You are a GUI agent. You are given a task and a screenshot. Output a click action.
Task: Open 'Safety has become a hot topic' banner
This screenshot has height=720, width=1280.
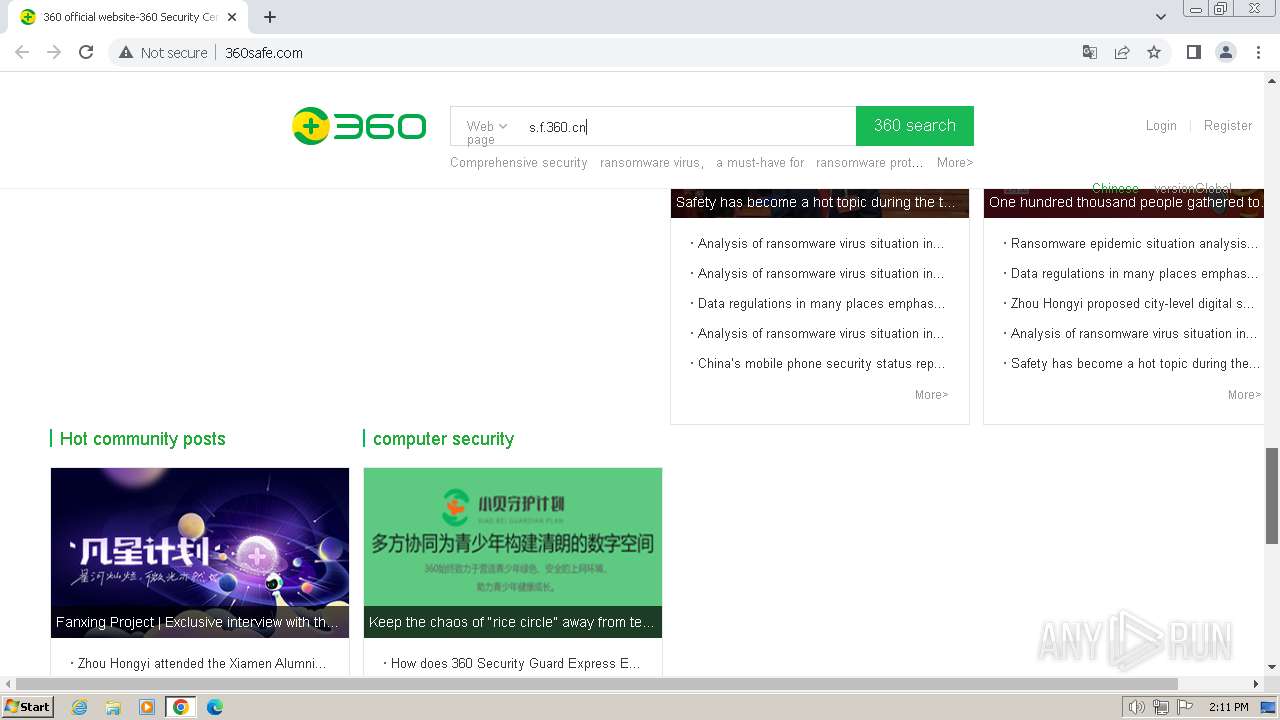[x=819, y=202]
